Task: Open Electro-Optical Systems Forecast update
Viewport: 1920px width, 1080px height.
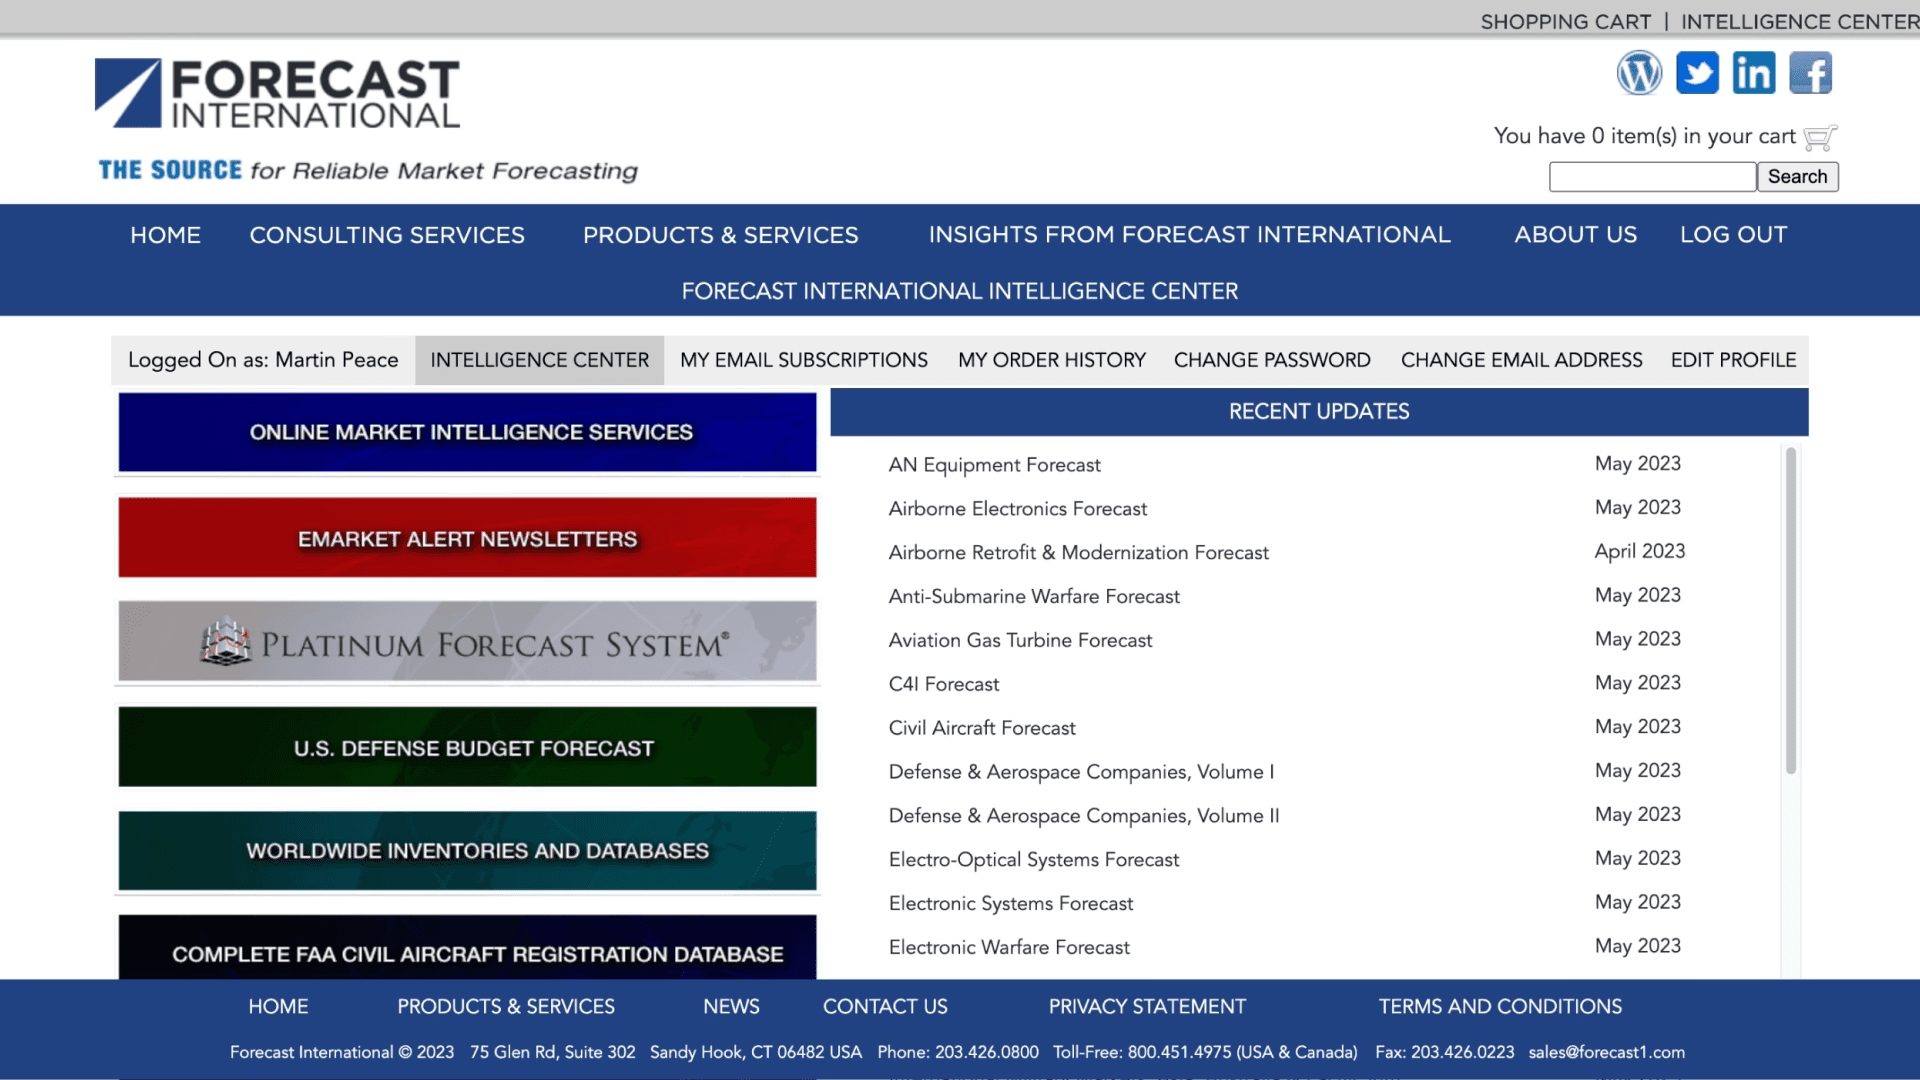Action: (1034, 861)
